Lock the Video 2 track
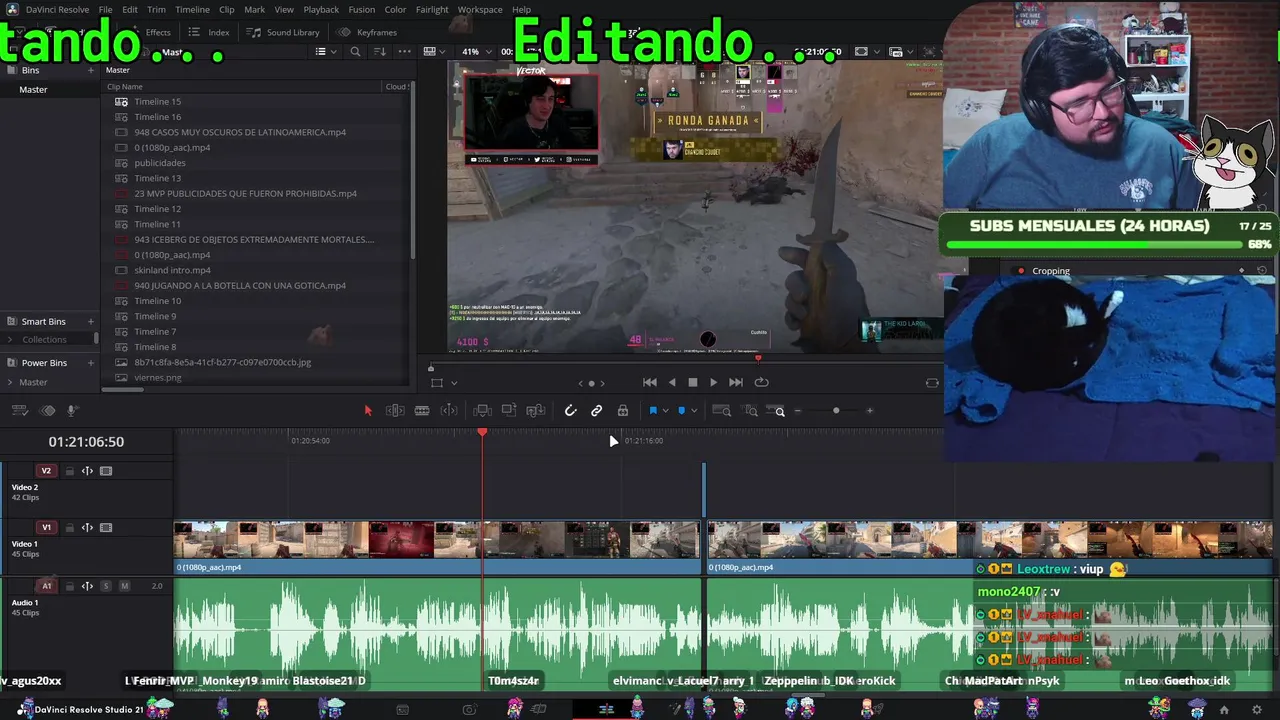The width and height of the screenshot is (1280, 720). pyautogui.click(x=69, y=471)
